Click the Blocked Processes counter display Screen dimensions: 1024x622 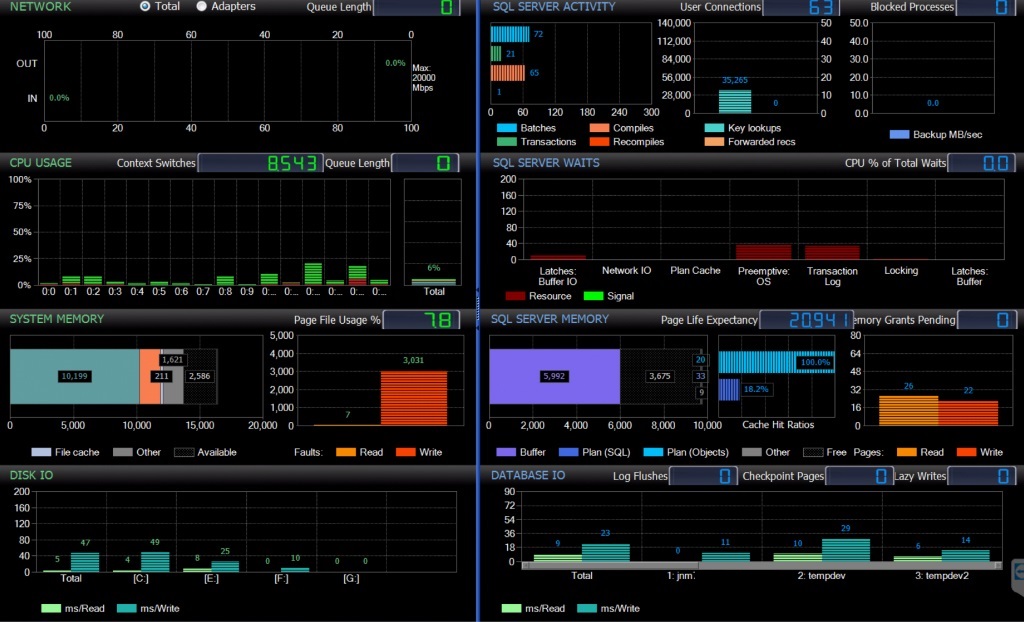tap(984, 8)
